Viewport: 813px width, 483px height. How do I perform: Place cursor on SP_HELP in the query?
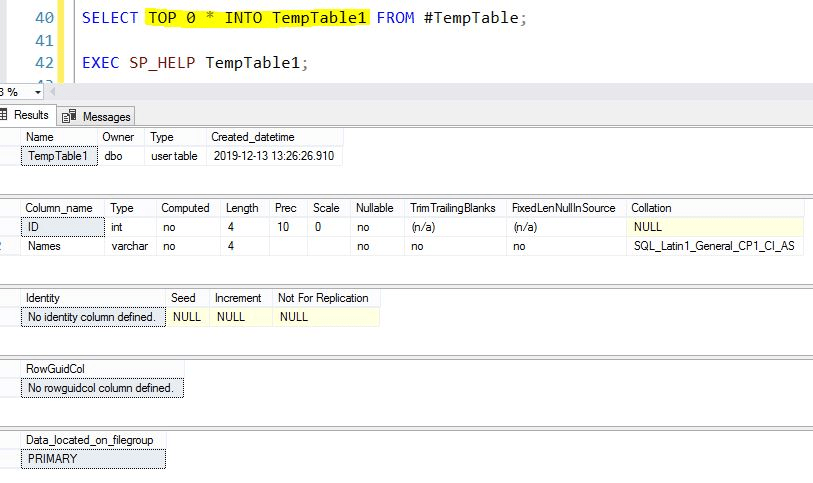pyautogui.click(x=162, y=63)
